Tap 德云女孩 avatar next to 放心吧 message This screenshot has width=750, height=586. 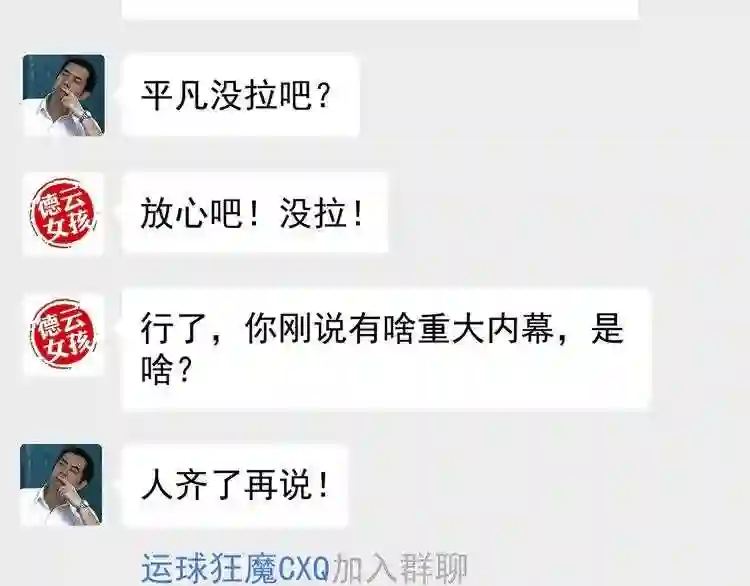[x=64, y=213]
